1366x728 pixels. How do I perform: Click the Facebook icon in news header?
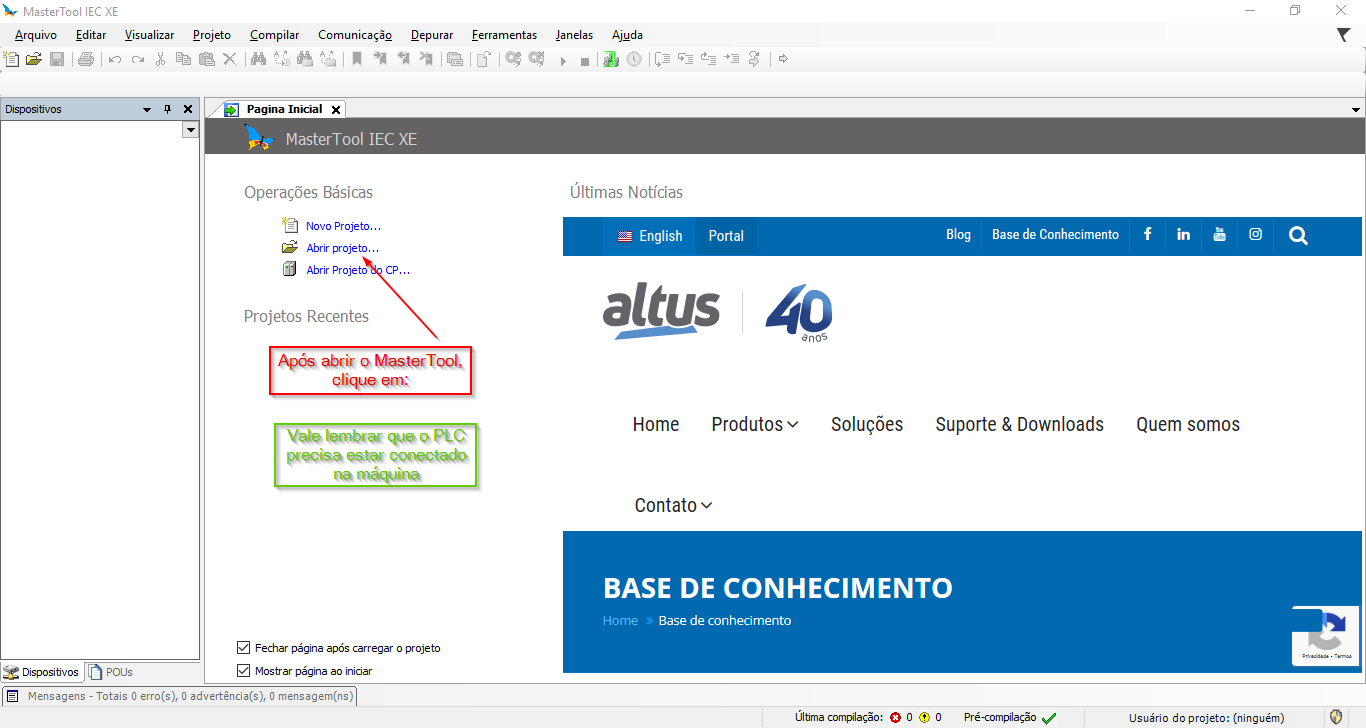[x=1147, y=235]
